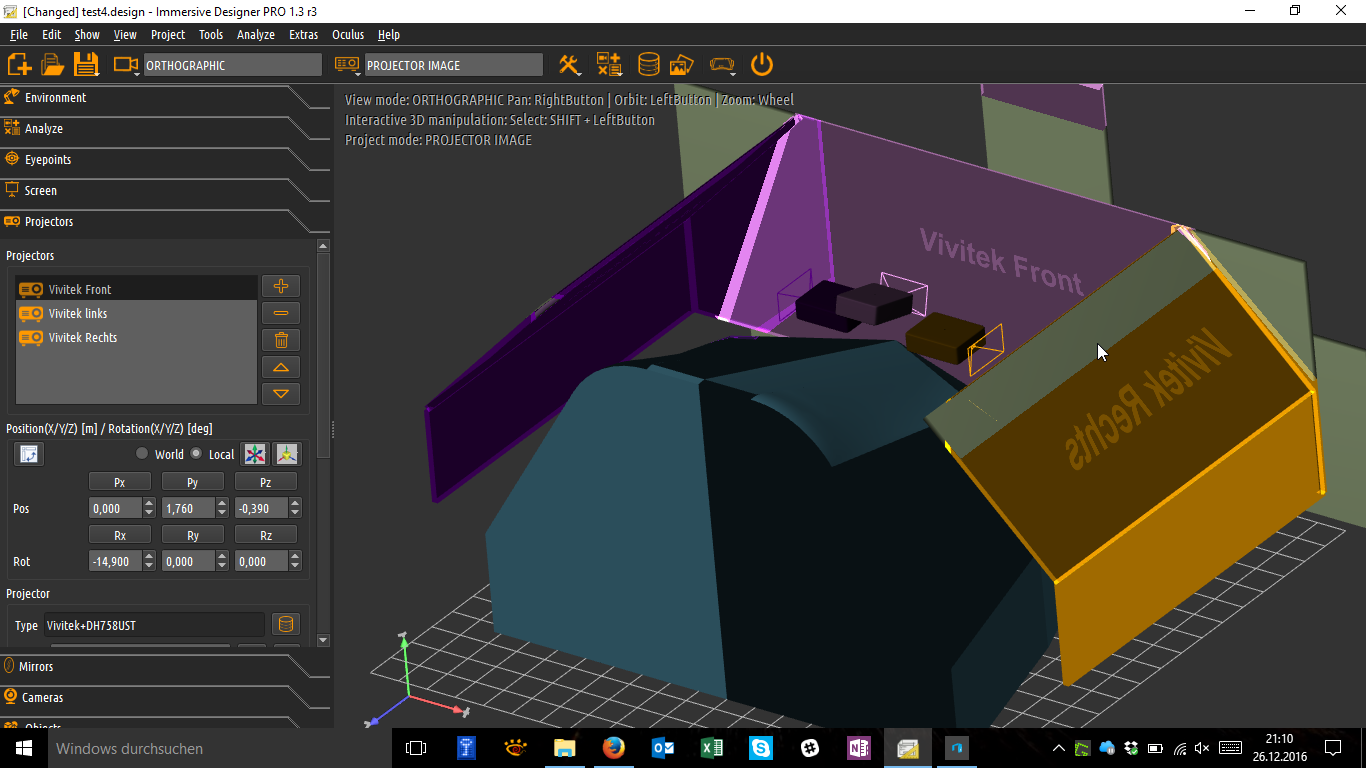This screenshot has height=768, width=1366.
Task: Click the transform-reset icon left of World
Action: (x=29, y=454)
